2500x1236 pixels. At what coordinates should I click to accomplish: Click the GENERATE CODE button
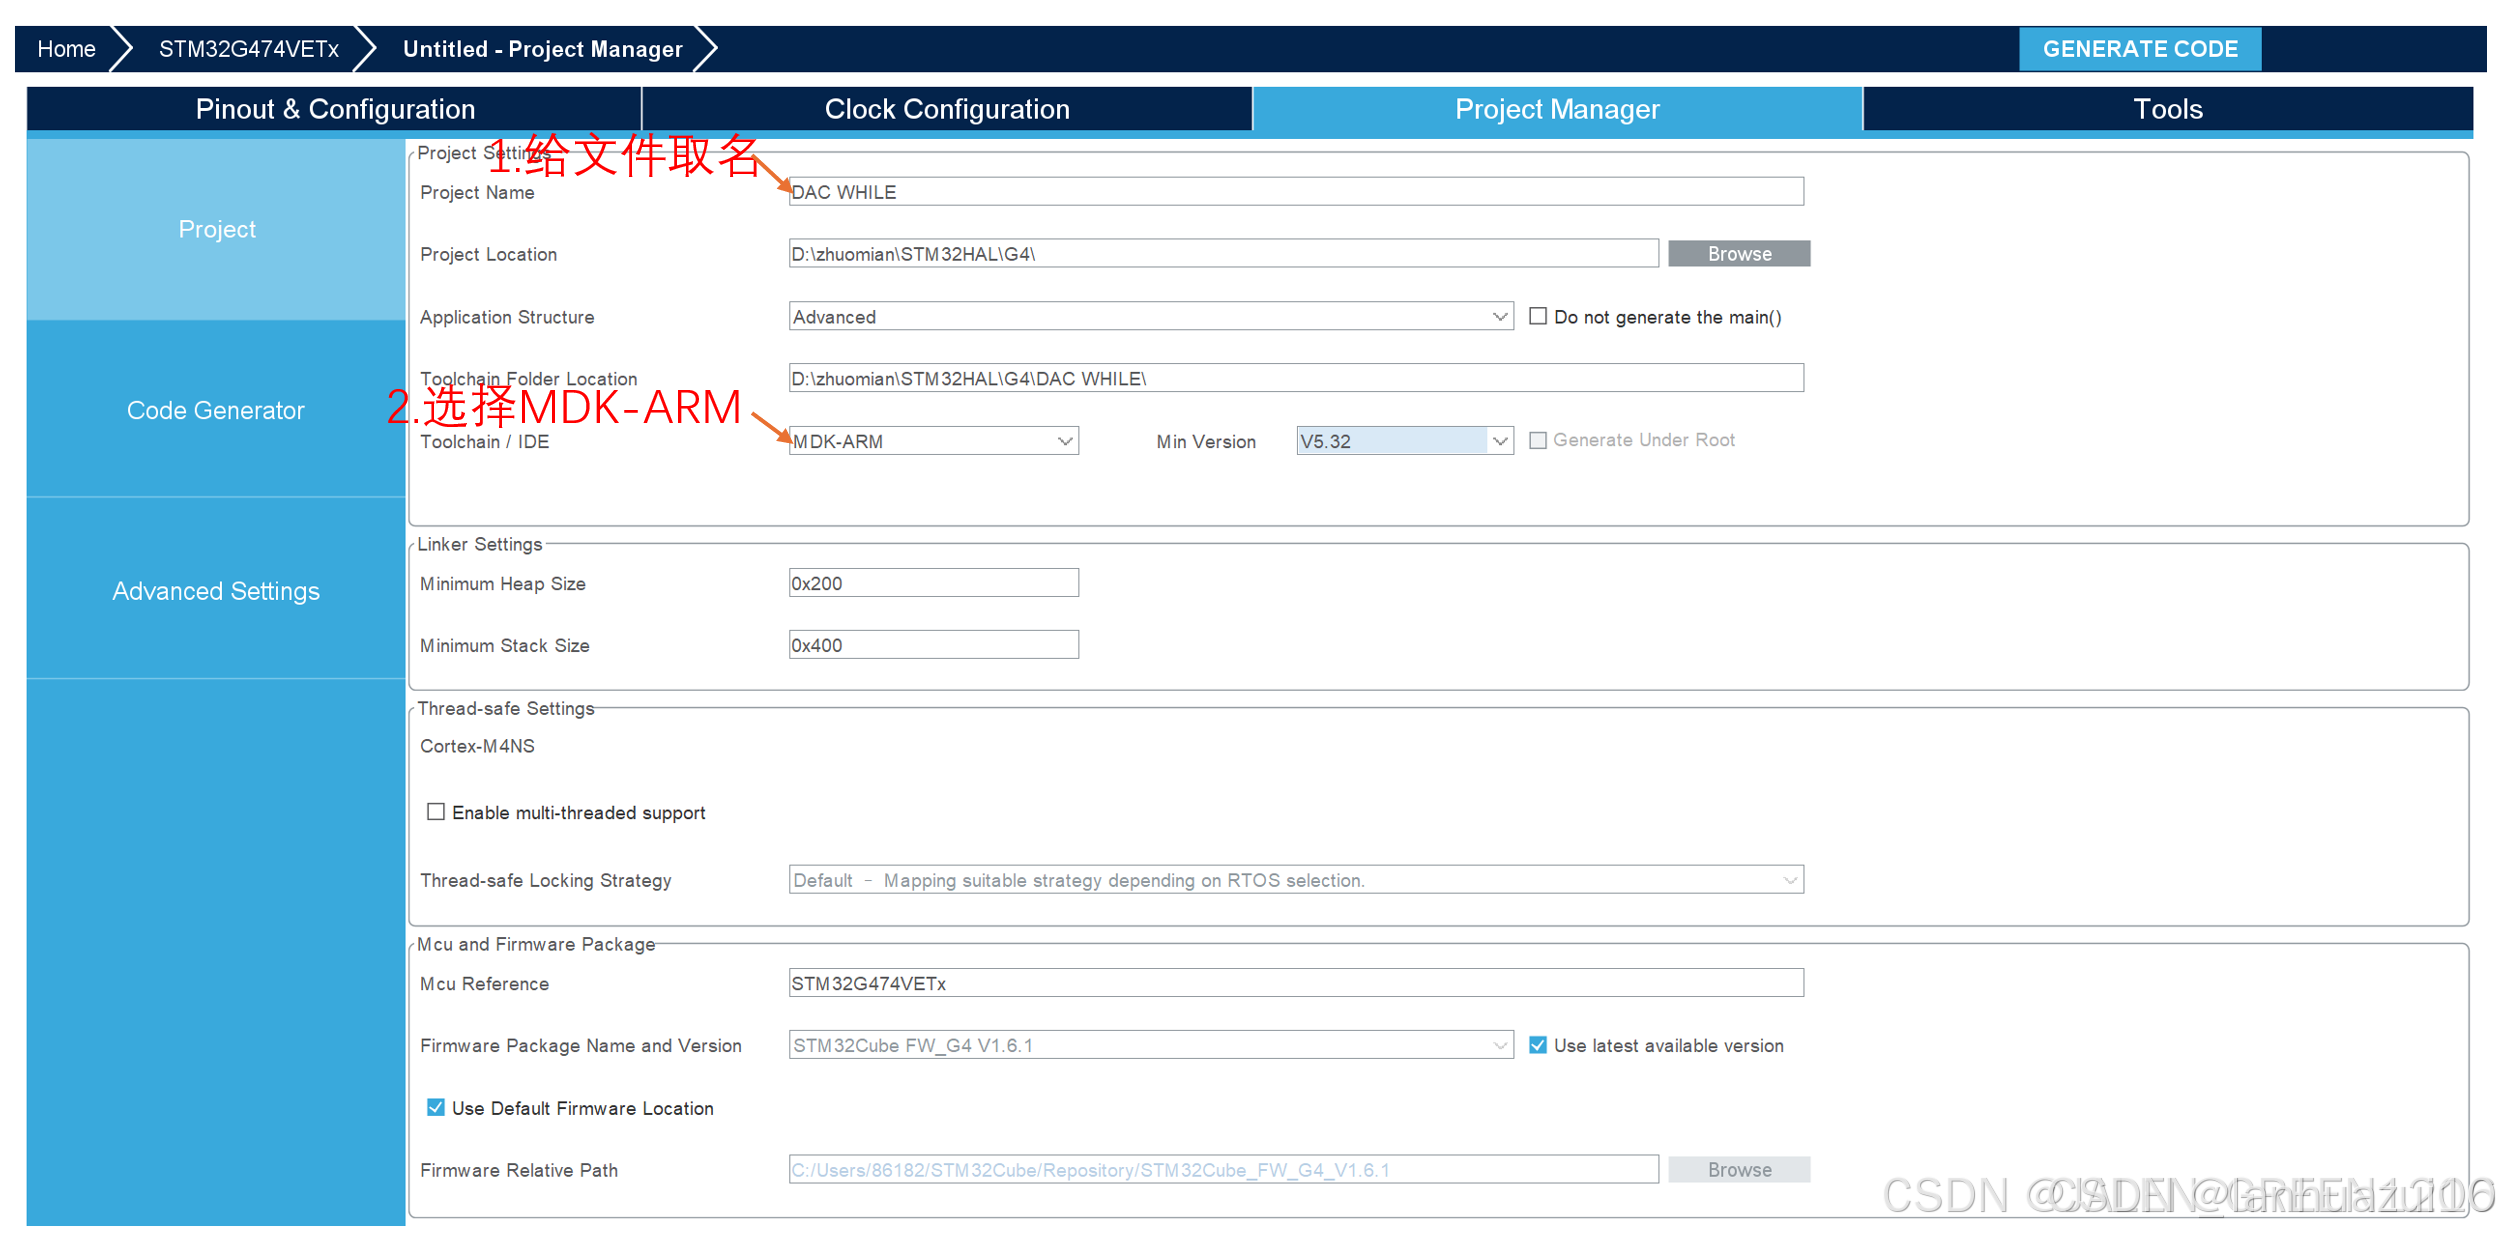click(2138, 49)
